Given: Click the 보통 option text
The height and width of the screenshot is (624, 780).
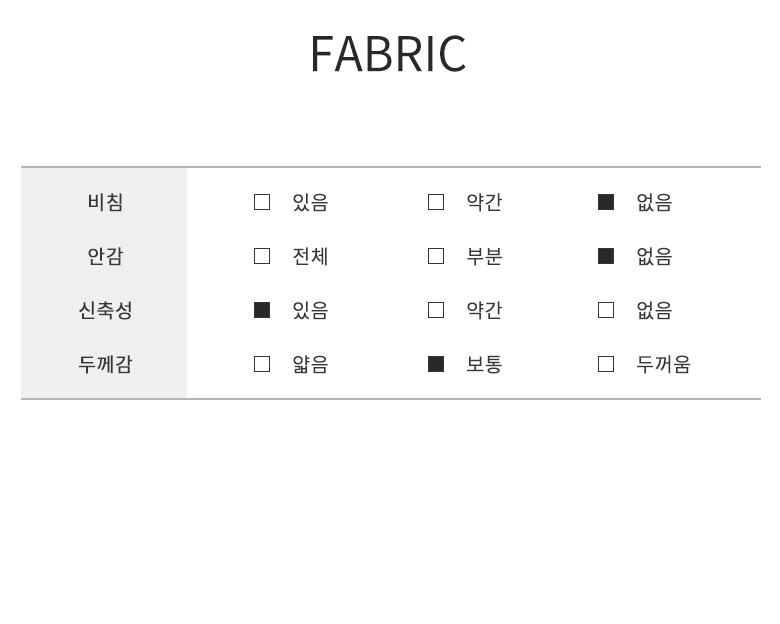Looking at the screenshot, I should [x=484, y=364].
